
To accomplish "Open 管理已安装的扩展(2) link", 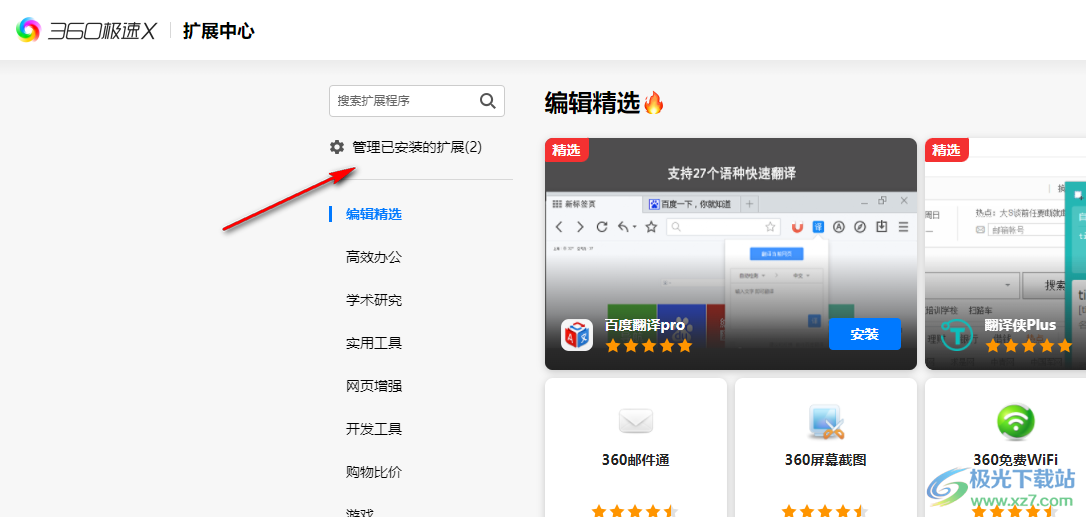I will (x=417, y=147).
